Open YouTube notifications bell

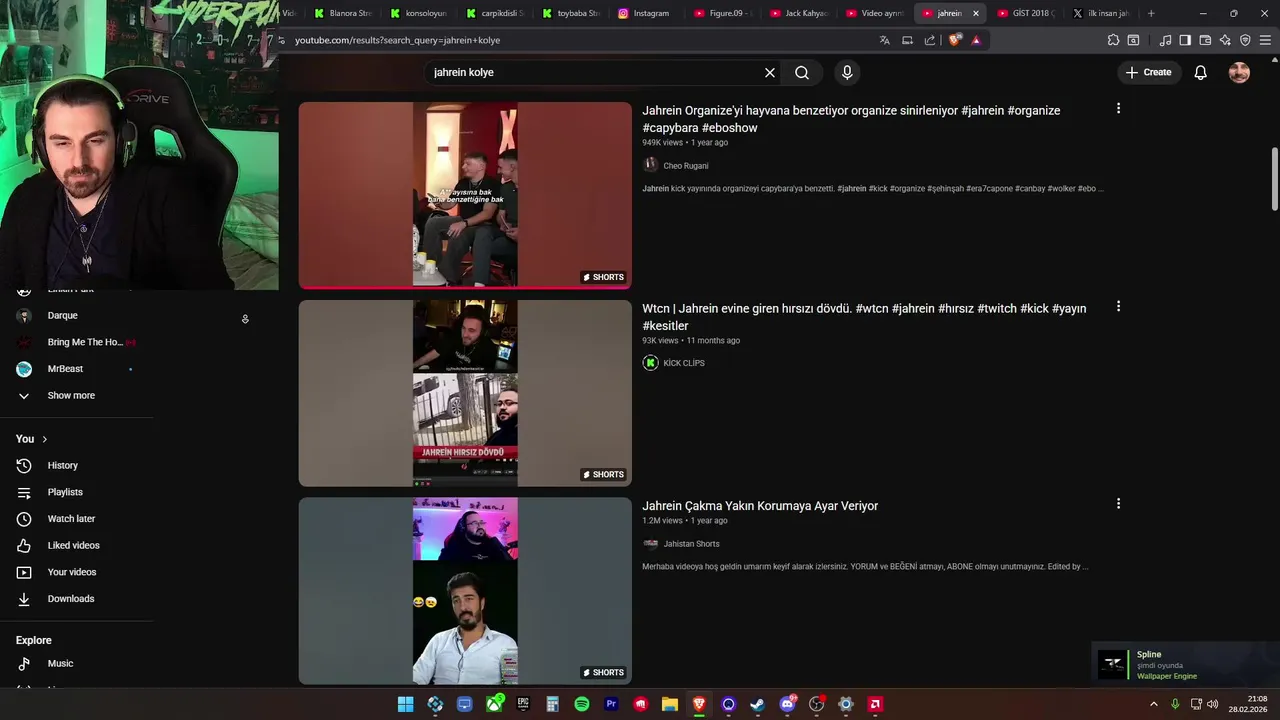(1201, 72)
